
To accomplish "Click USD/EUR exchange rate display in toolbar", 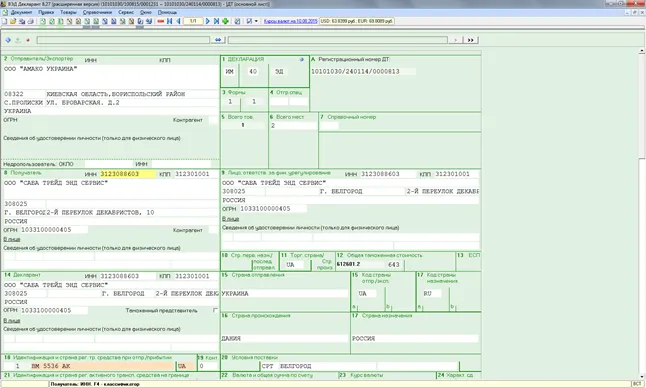I will (x=357, y=21).
